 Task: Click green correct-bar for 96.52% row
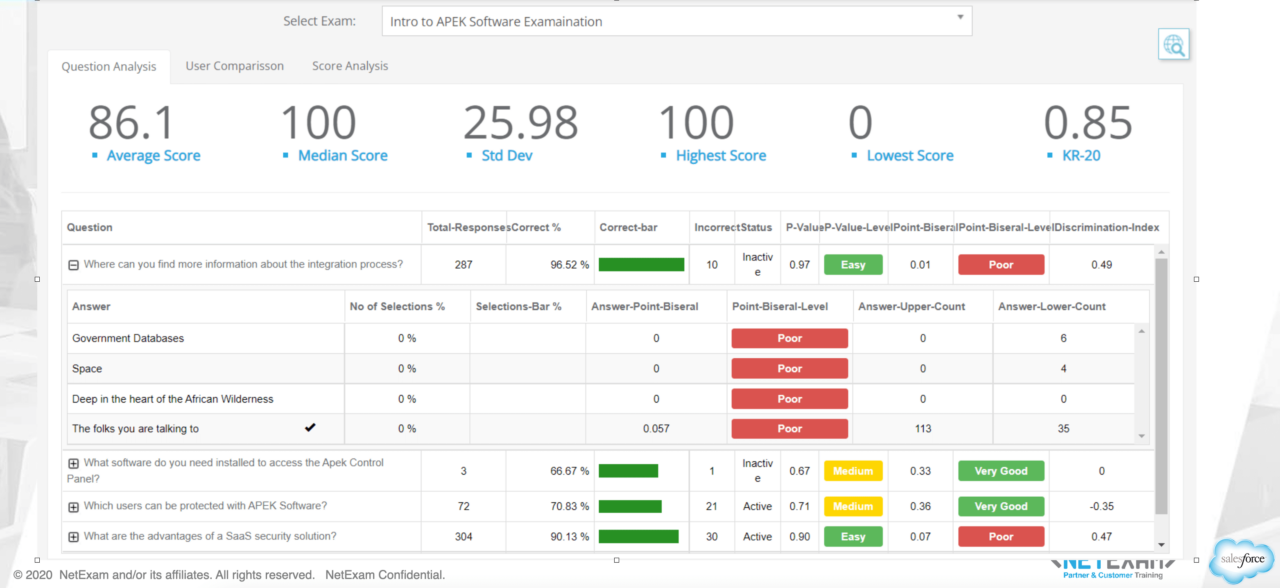pos(640,265)
